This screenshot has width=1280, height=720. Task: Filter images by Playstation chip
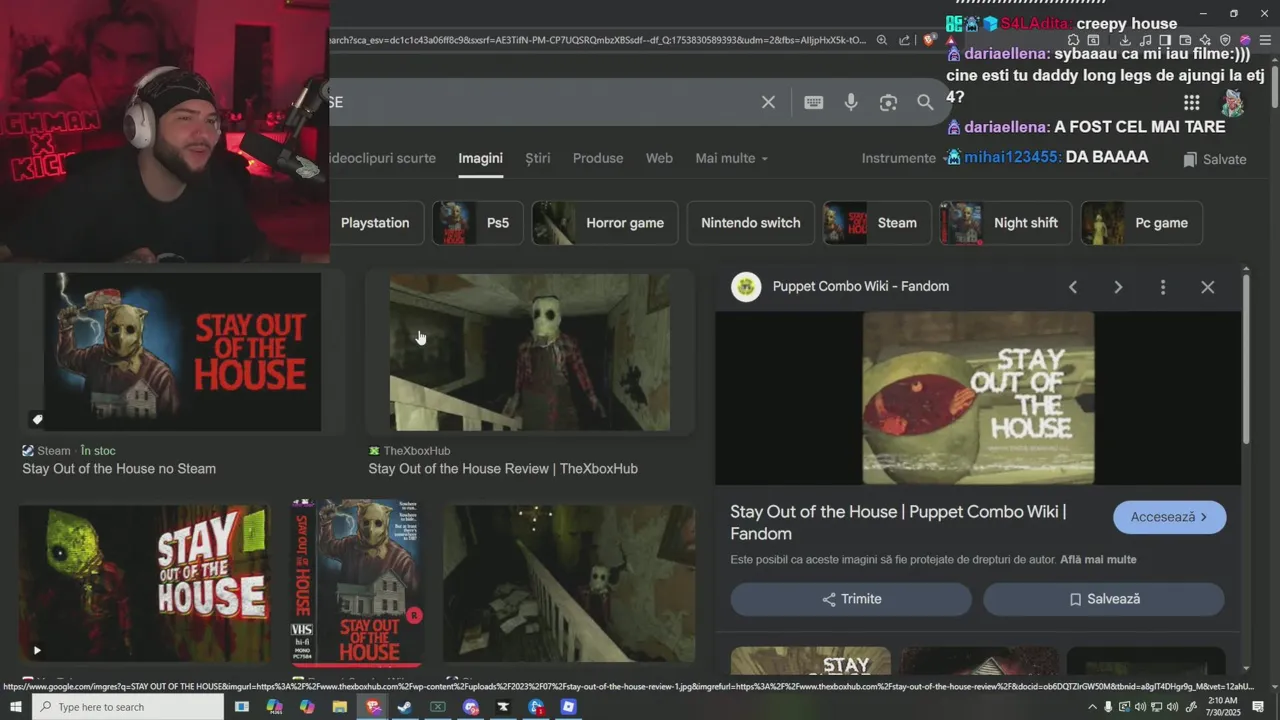point(375,223)
